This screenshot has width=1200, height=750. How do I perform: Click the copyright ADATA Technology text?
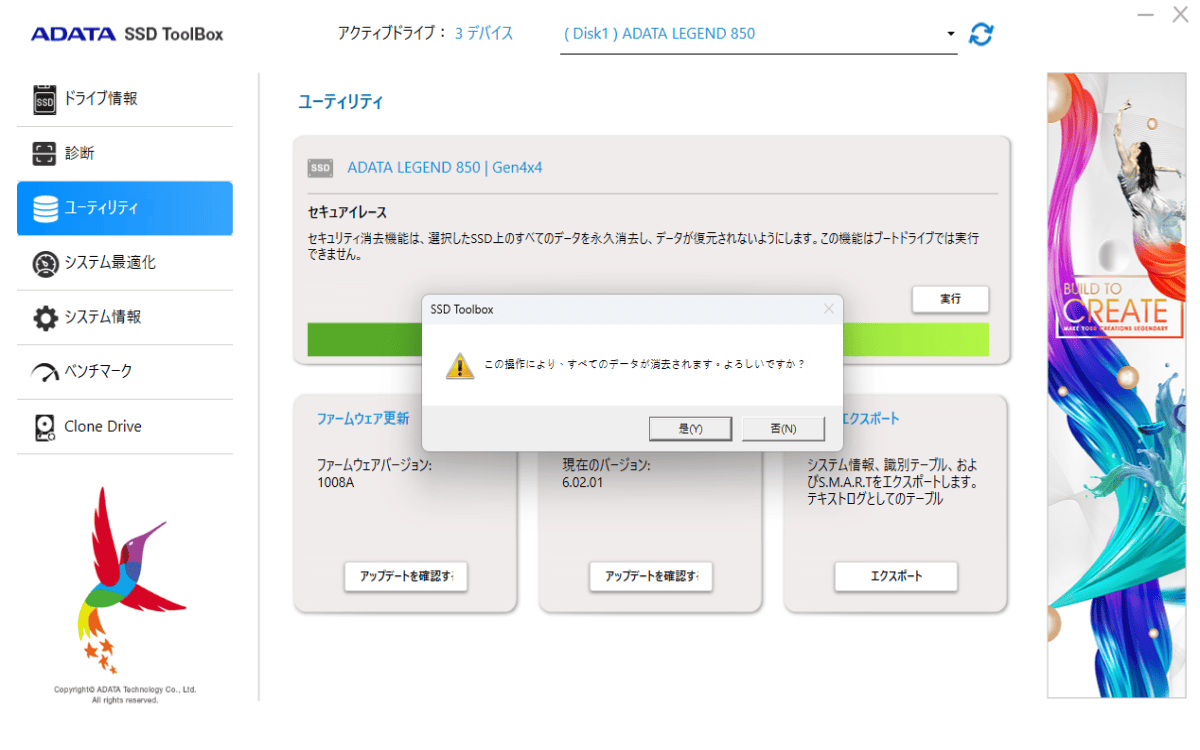pos(125,695)
